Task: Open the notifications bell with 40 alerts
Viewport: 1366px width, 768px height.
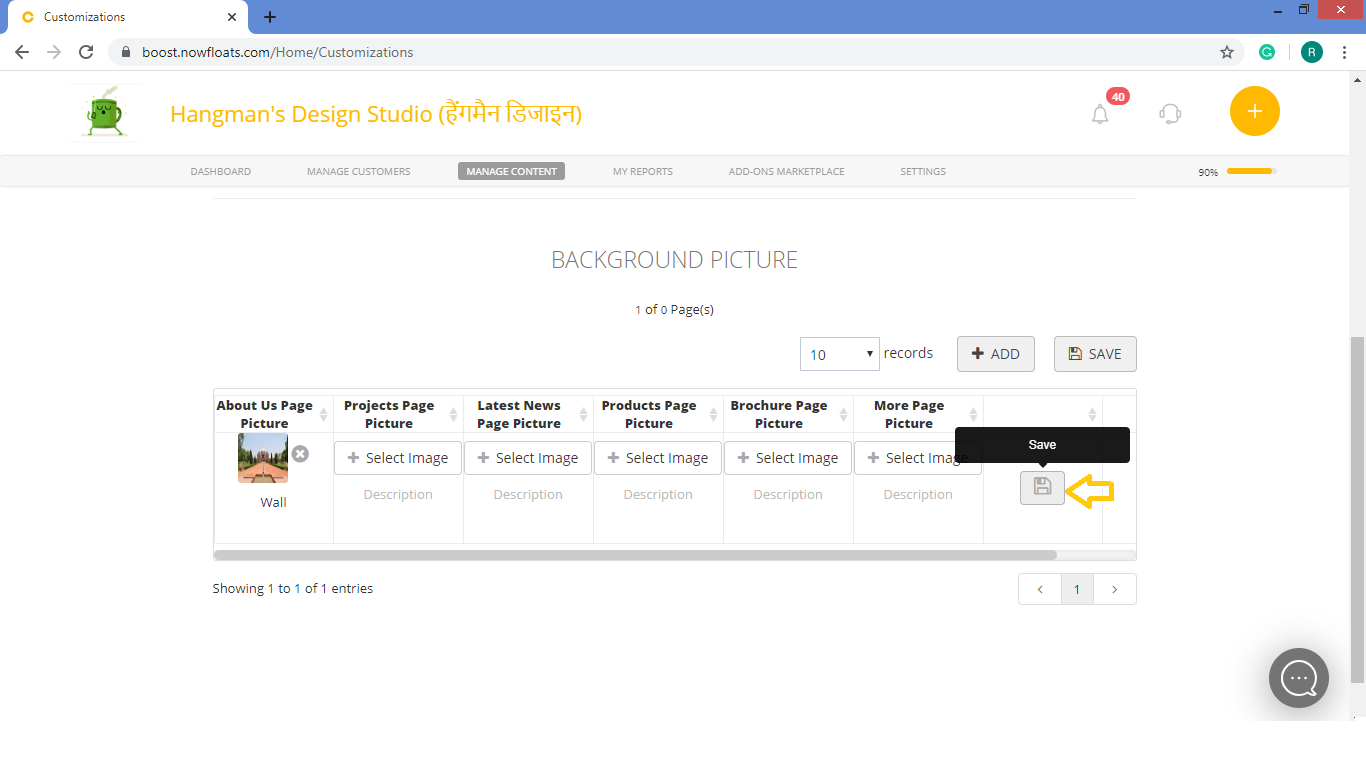Action: [x=1099, y=113]
